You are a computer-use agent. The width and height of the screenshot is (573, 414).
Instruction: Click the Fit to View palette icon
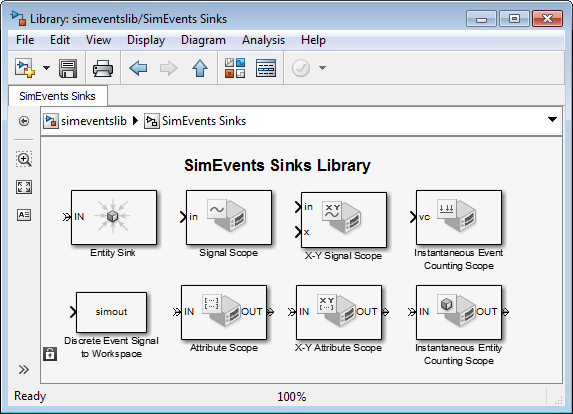pyautogui.click(x=24, y=187)
